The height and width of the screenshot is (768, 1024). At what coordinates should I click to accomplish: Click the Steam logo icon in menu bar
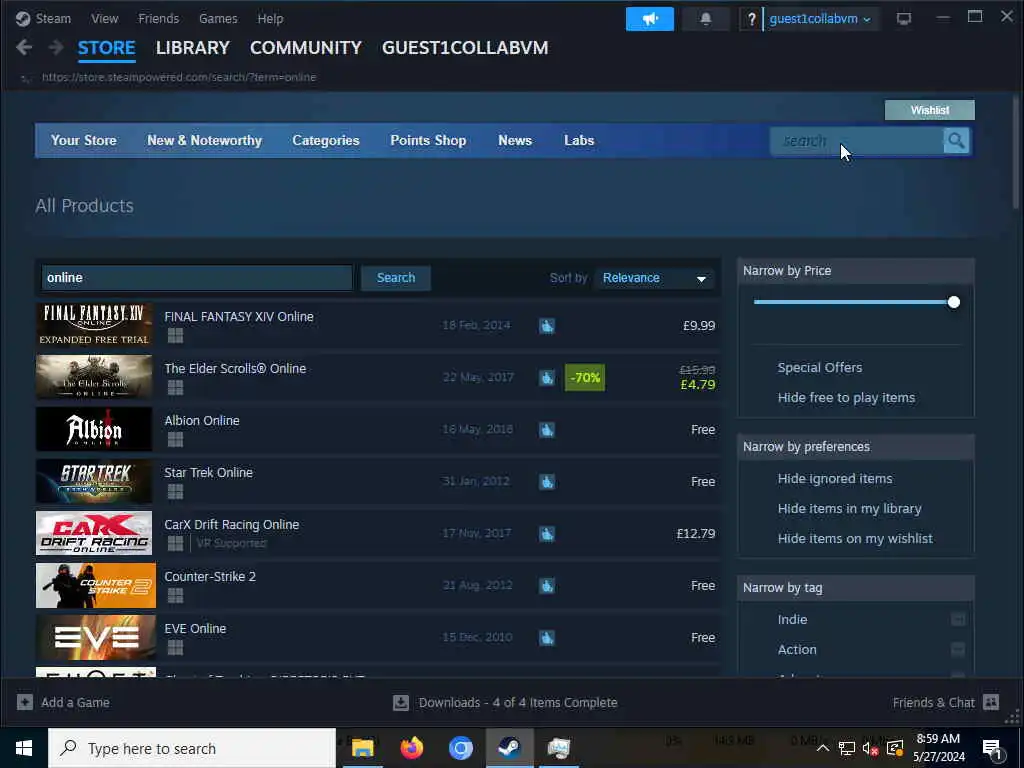23,19
